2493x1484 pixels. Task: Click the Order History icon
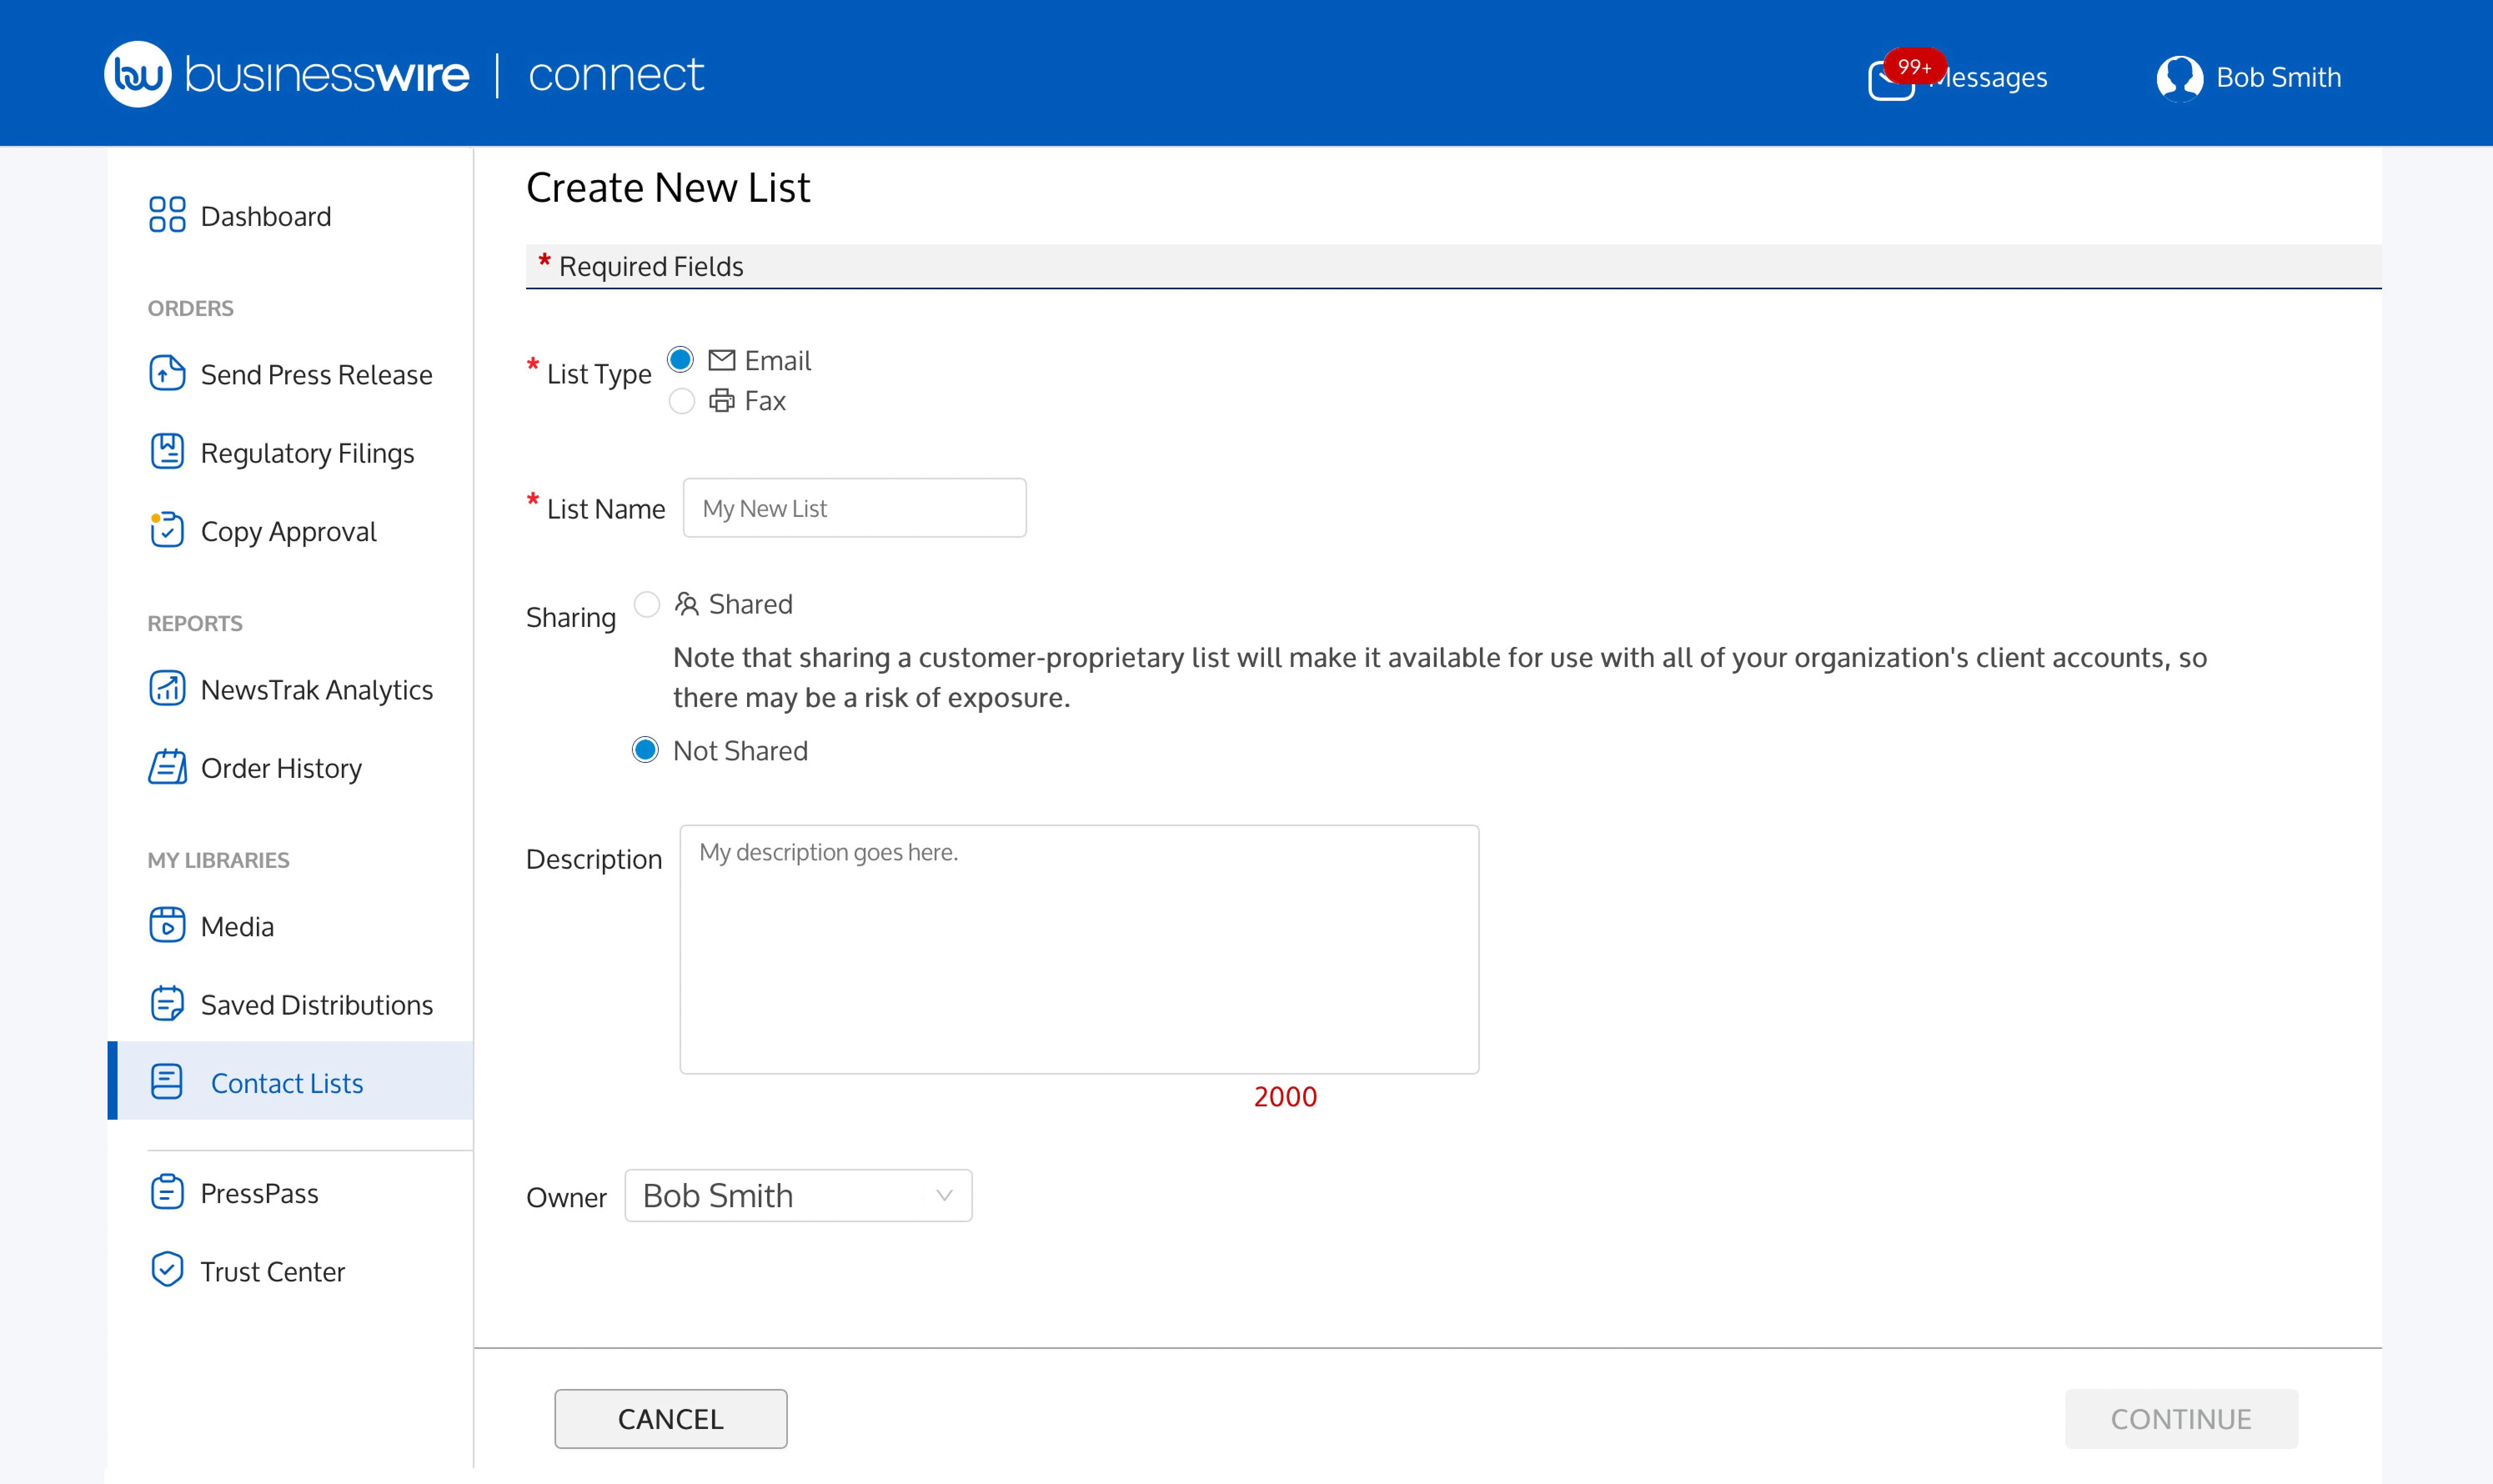pos(167,766)
